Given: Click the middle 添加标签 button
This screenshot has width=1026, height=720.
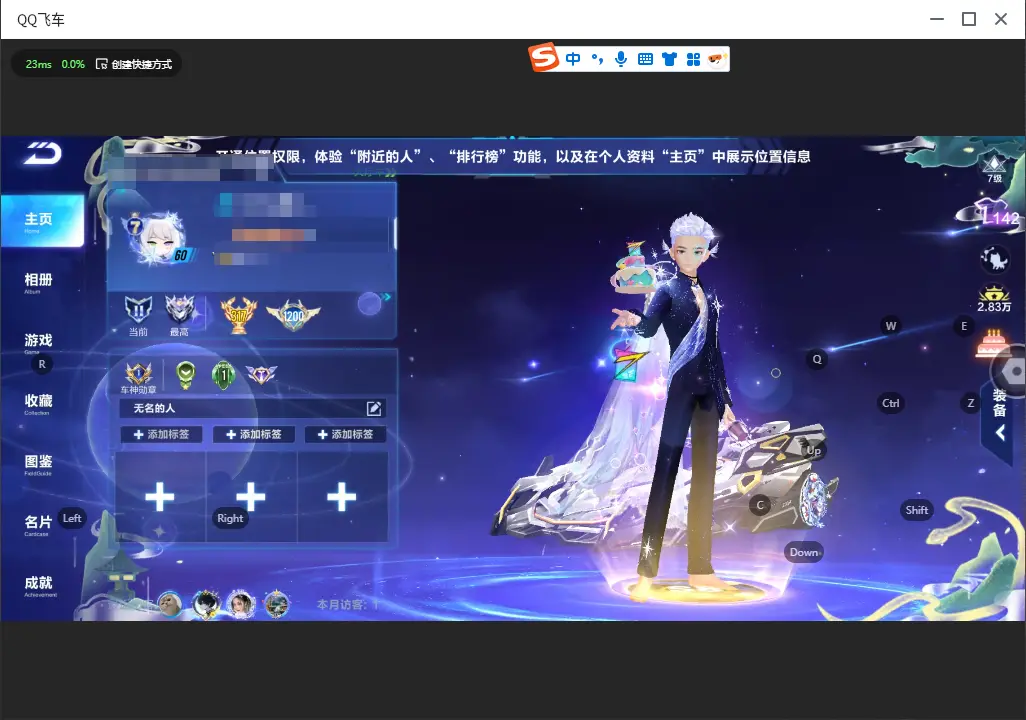Looking at the screenshot, I should click(x=253, y=434).
